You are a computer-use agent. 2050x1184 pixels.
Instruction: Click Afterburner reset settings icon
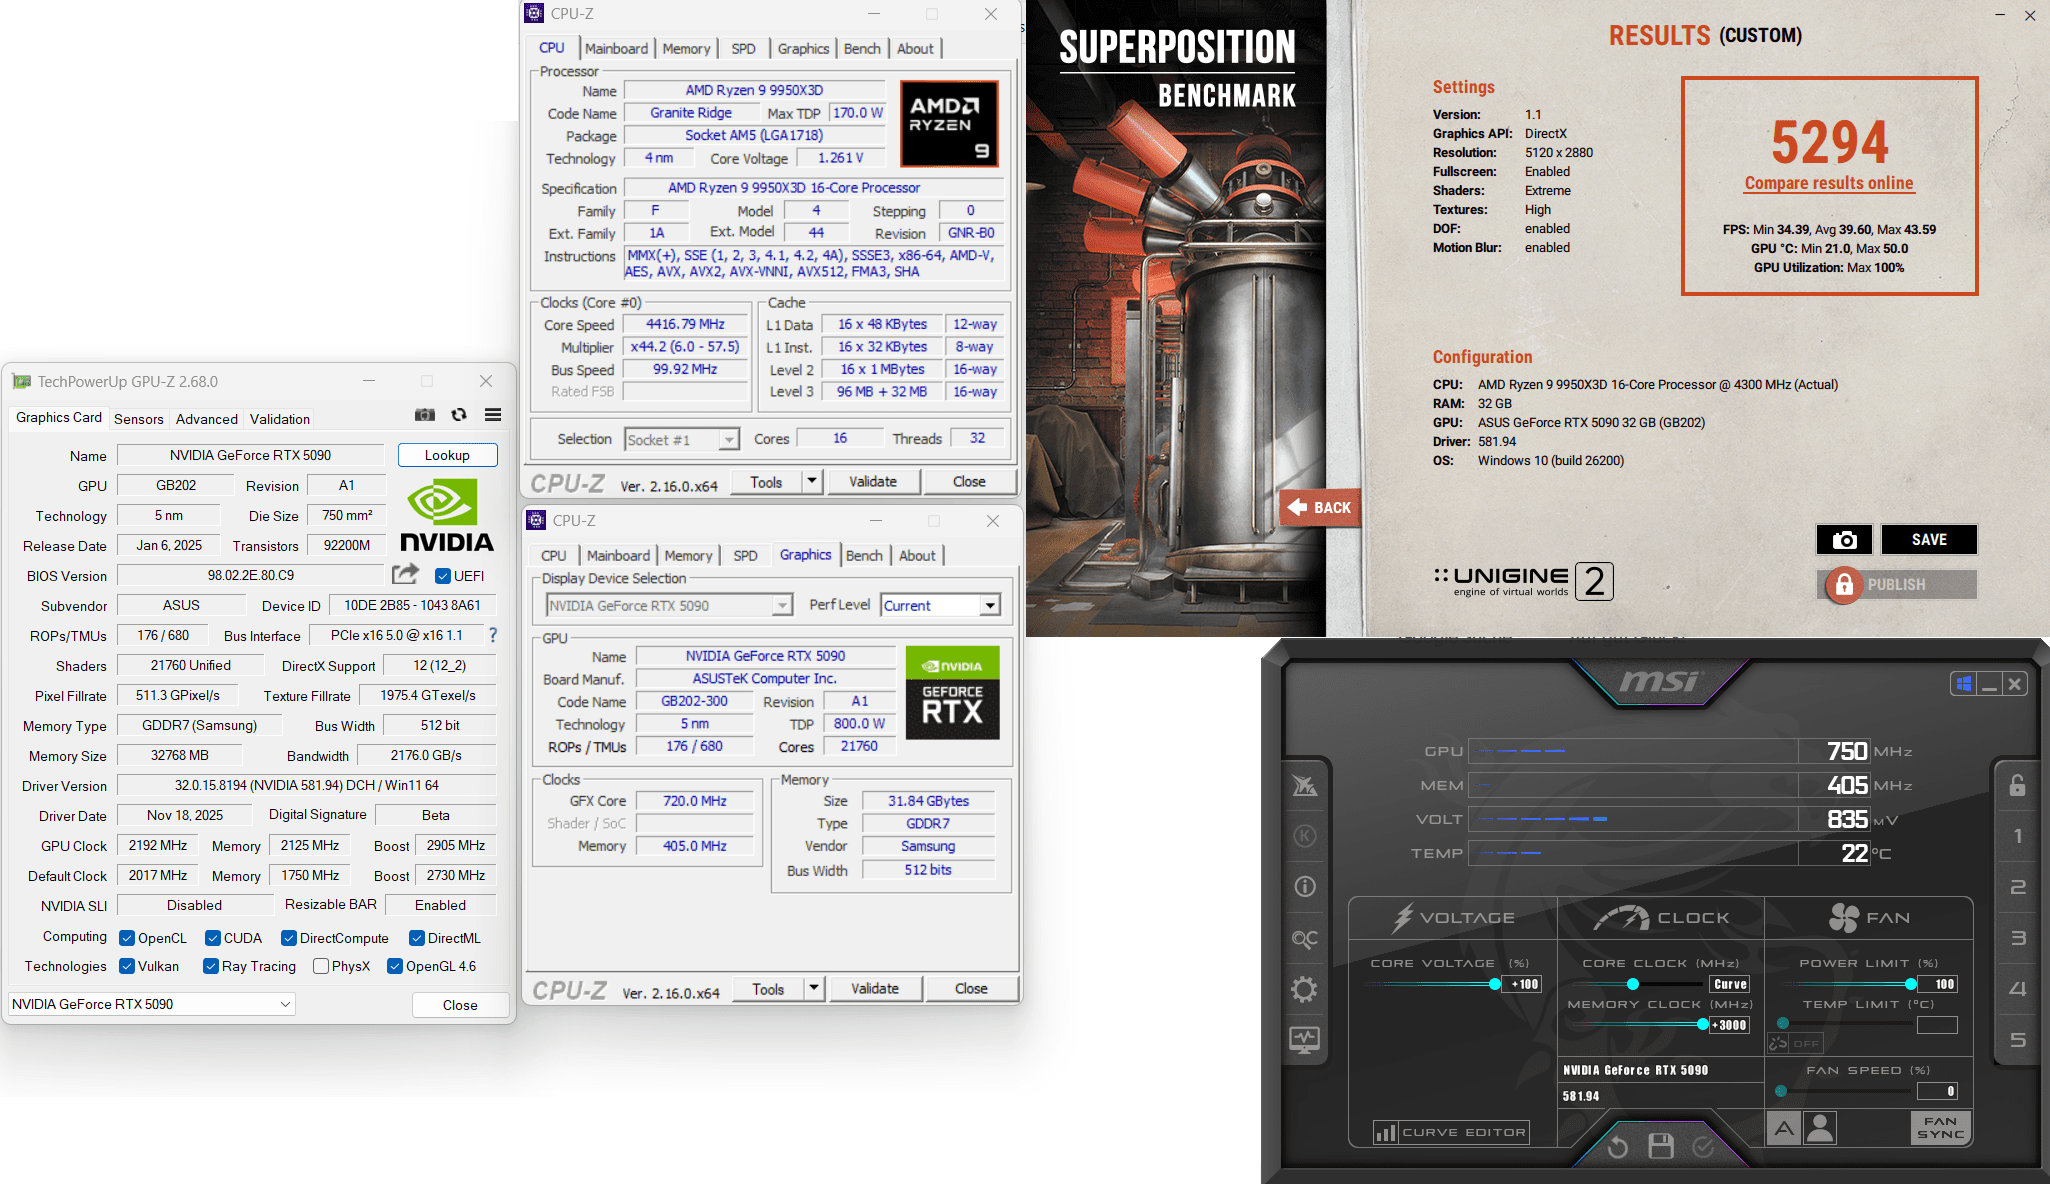pos(1617,1146)
